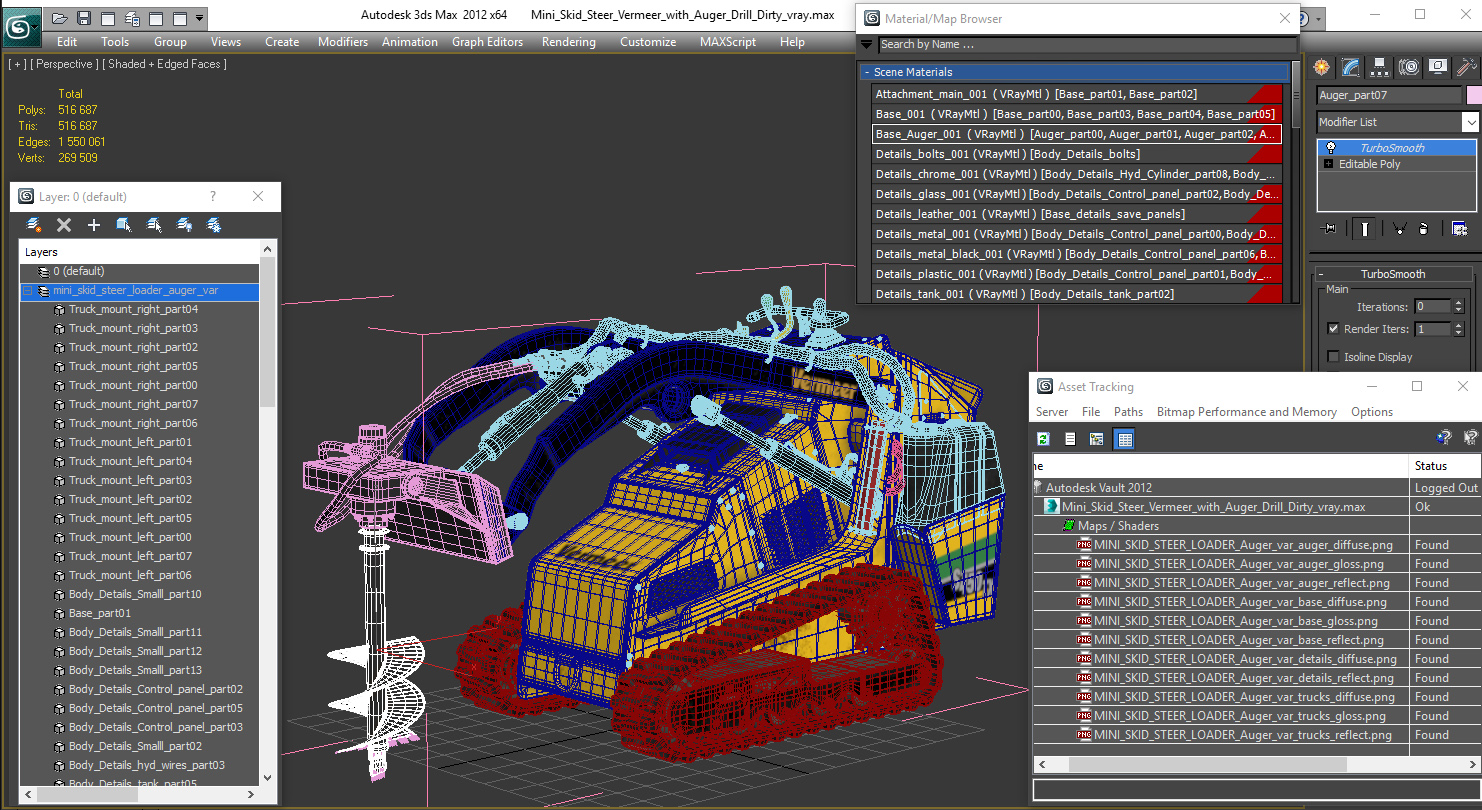1482x810 pixels.
Task: Click Add Selected Objects plus icon in Layer dialog
Action: [94, 225]
